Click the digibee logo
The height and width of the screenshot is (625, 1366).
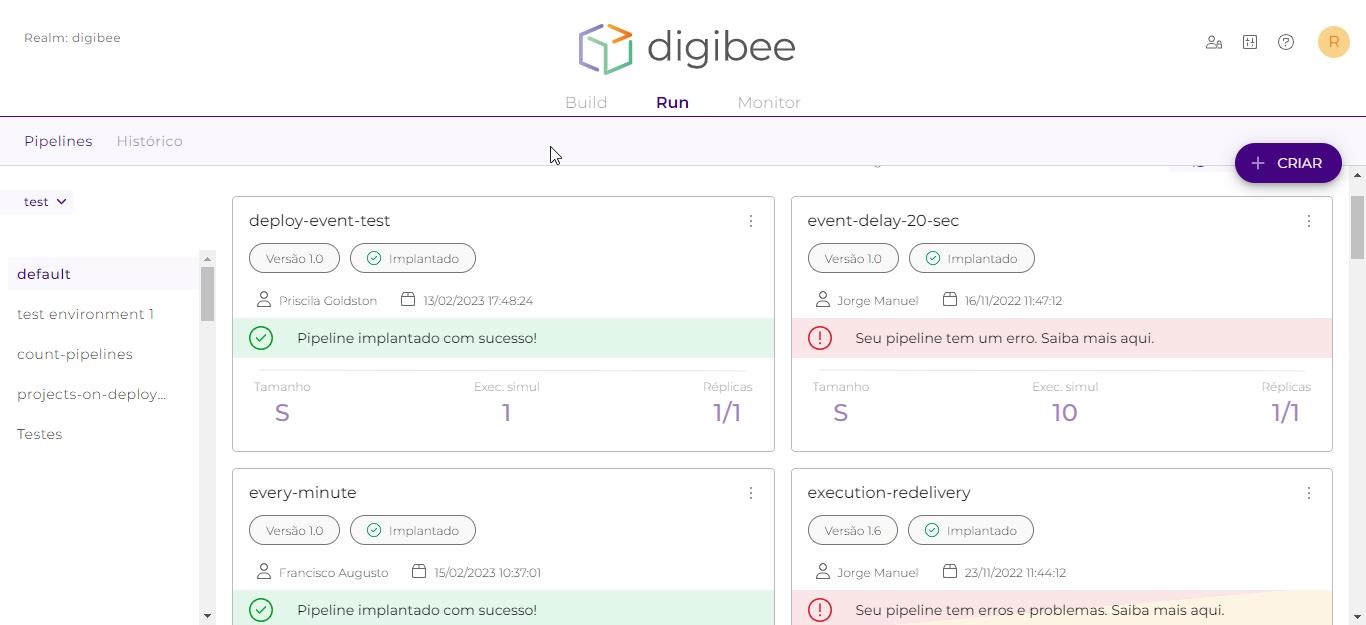tap(686, 48)
